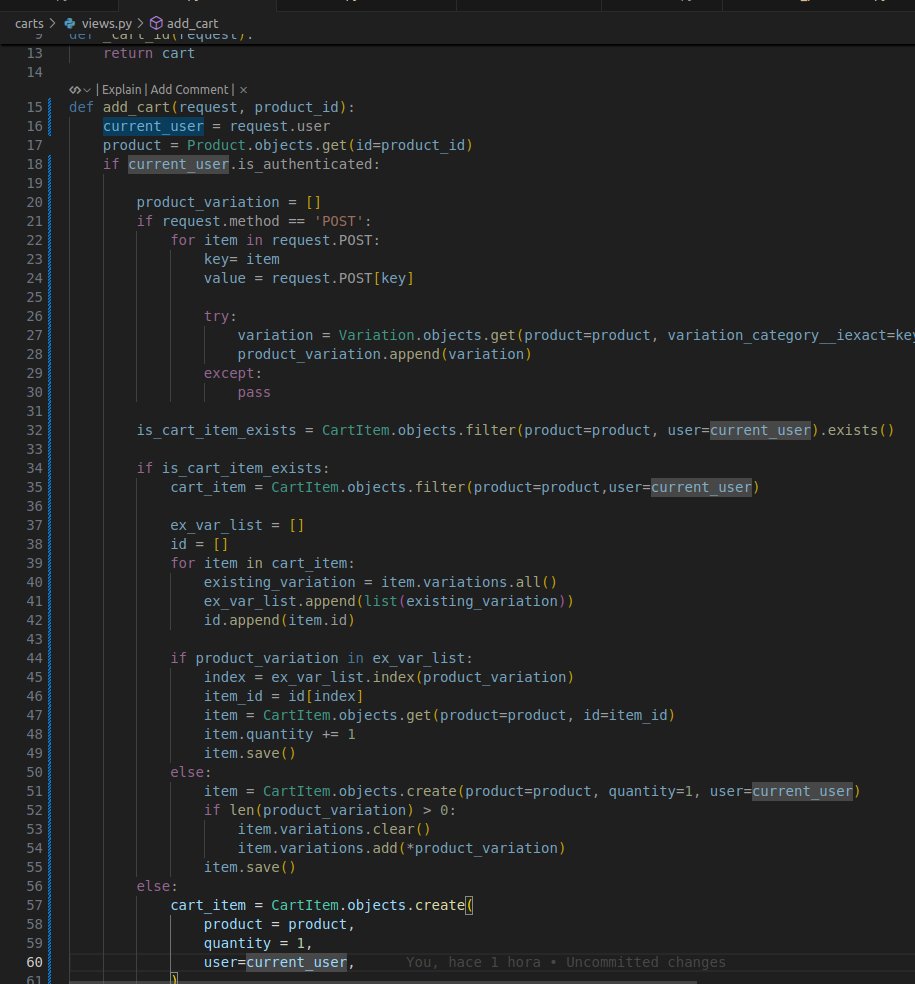Click the Python file icon in breadcrumb
Screen dimensions: 915x984
click(x=70, y=23)
